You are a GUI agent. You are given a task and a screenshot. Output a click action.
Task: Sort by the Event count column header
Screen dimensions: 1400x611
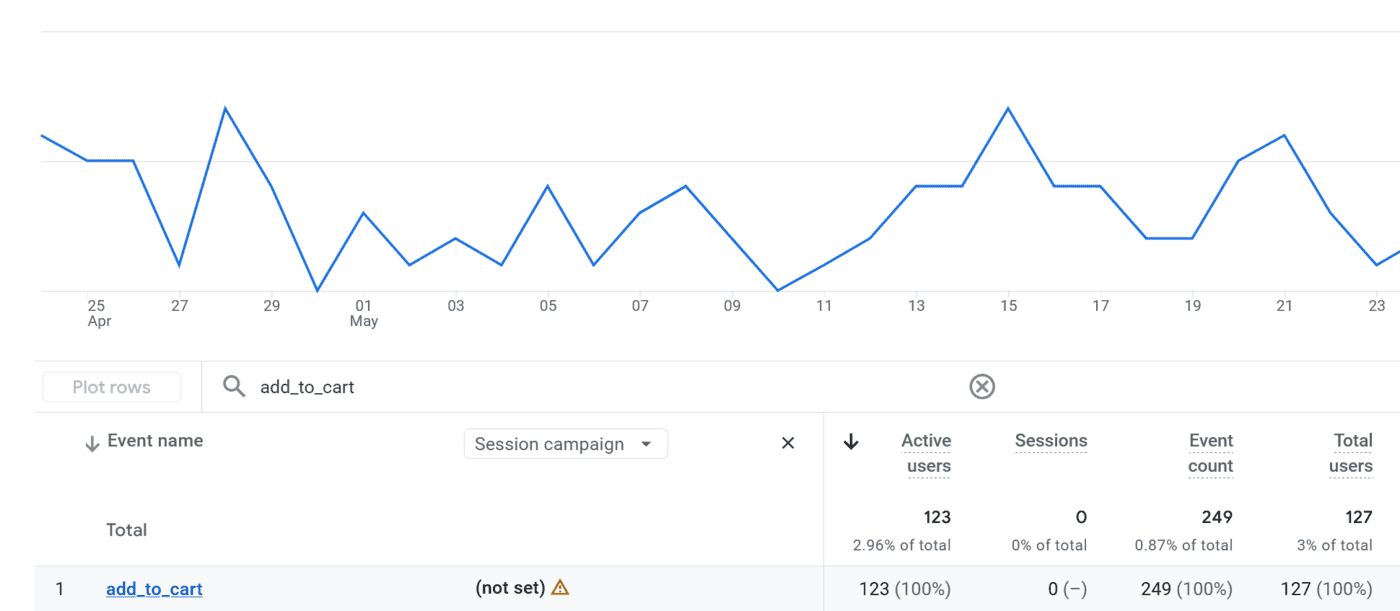1211,453
